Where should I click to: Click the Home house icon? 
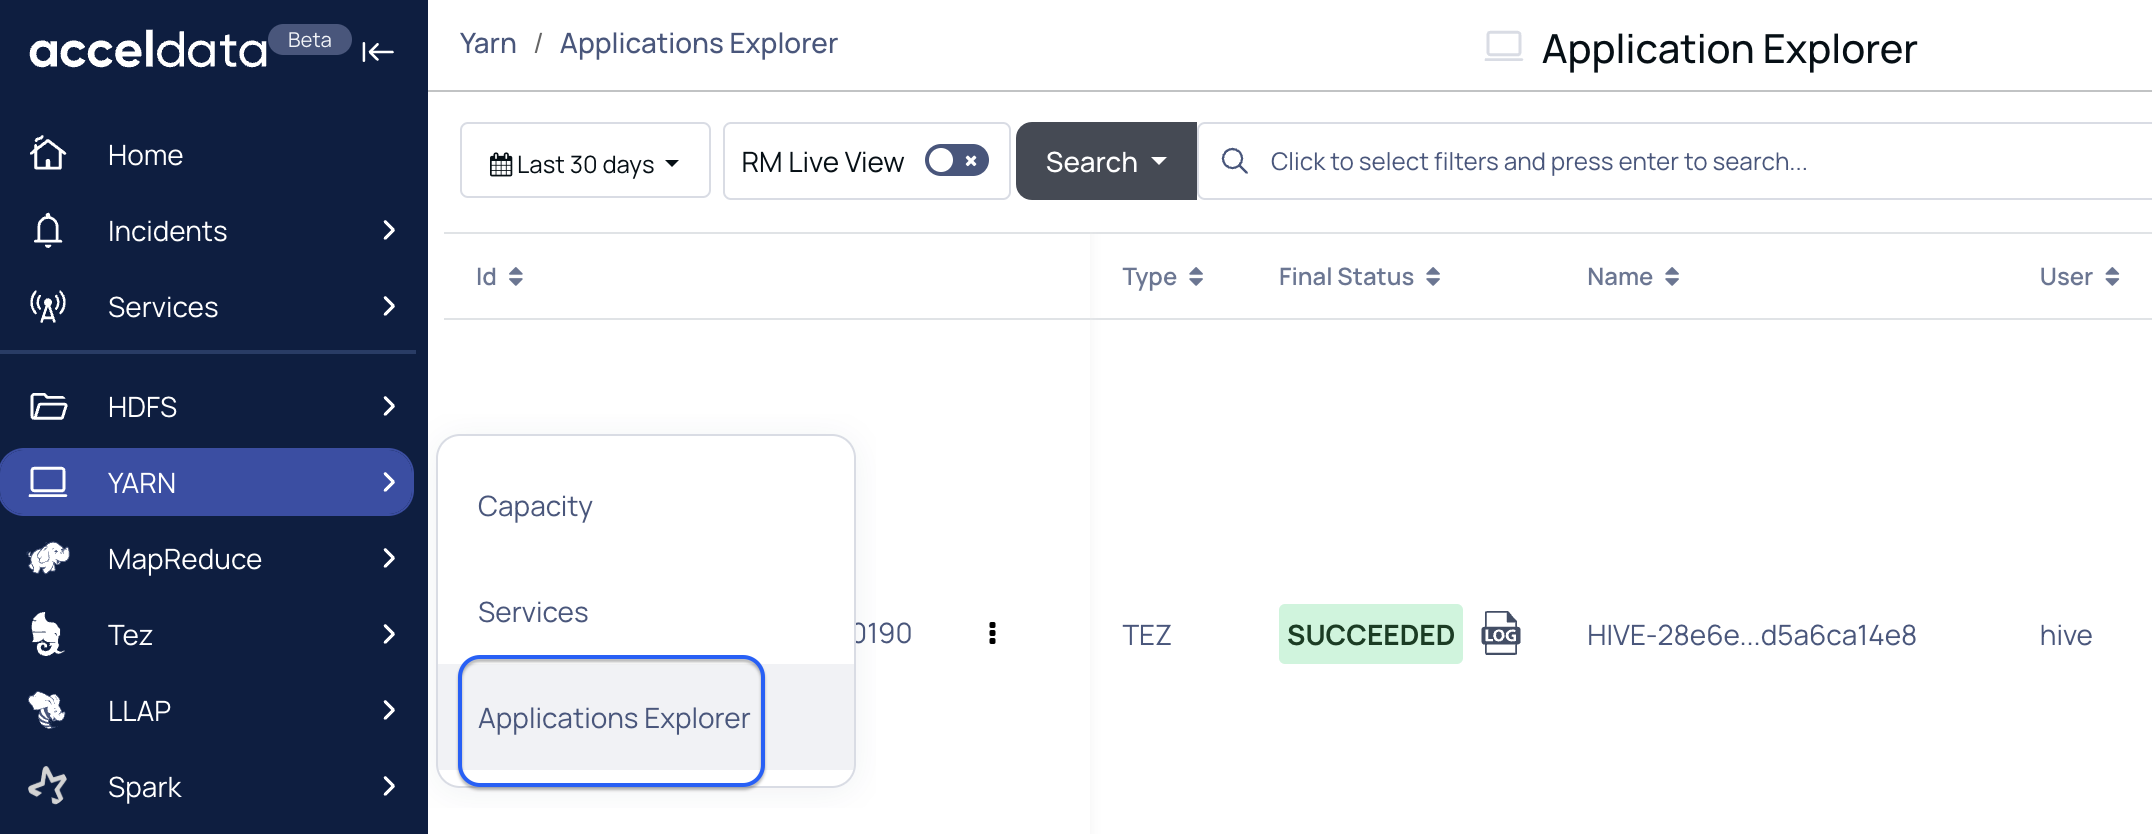click(48, 154)
